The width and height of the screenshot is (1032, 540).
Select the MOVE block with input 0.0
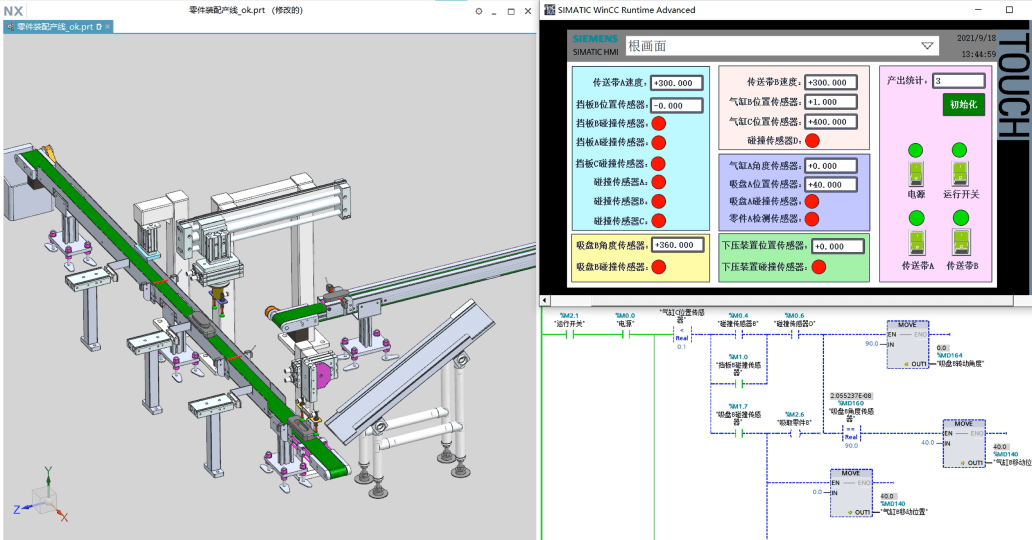(850, 493)
